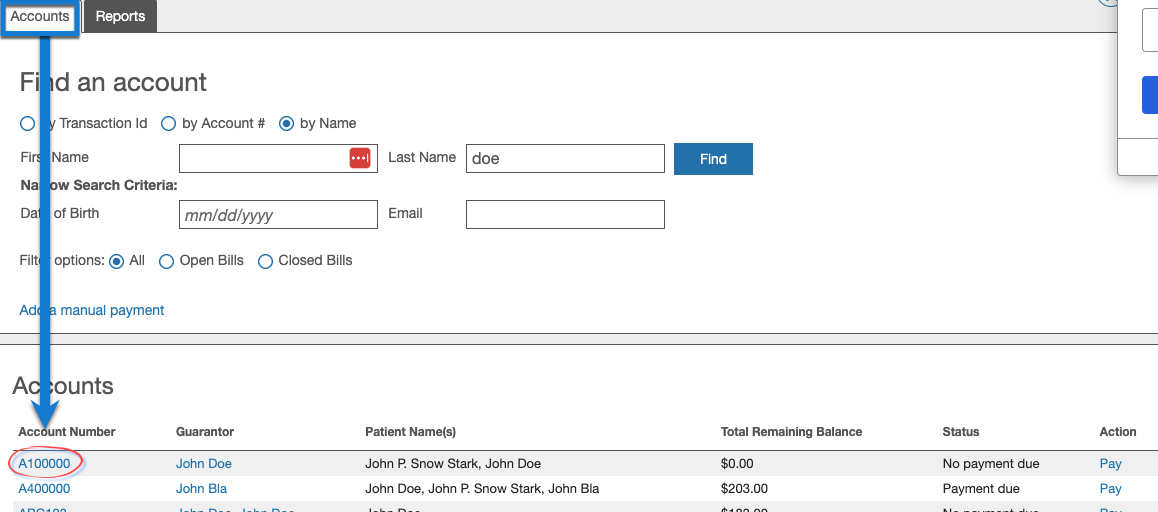Screen dimensions: 1158x512
Task: Select search by Account # option
Action: click(168, 124)
